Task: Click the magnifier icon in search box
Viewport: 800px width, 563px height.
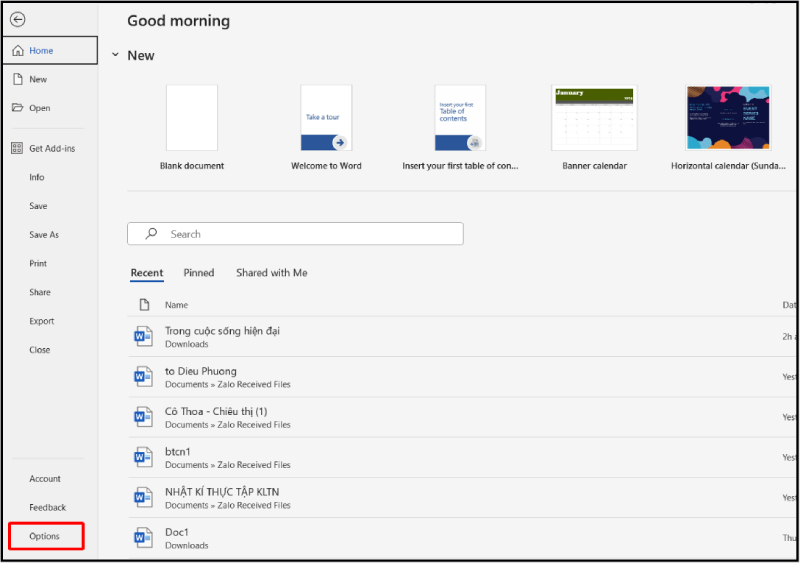Action: click(151, 234)
